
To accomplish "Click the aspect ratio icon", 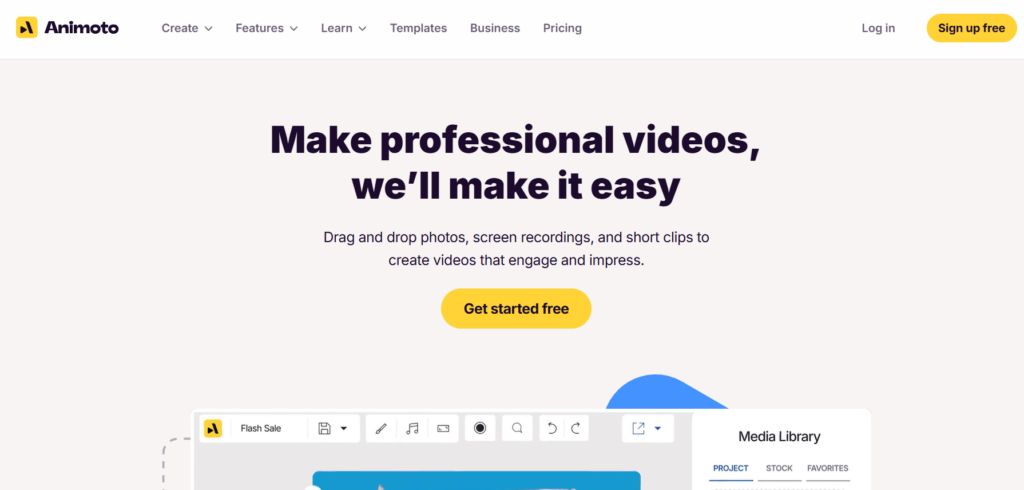I will click(443, 429).
